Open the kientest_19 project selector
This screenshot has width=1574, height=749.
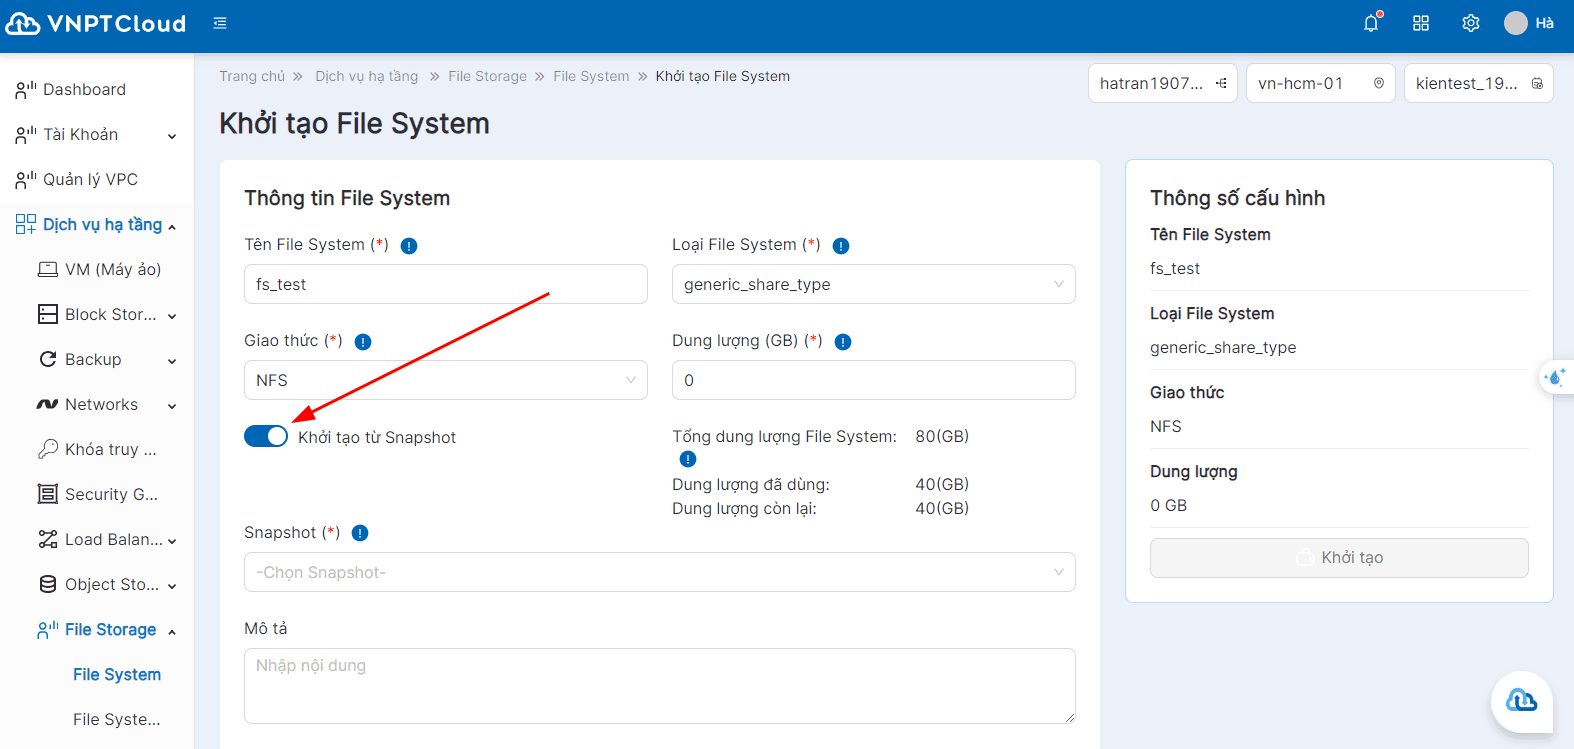pyautogui.click(x=1479, y=83)
